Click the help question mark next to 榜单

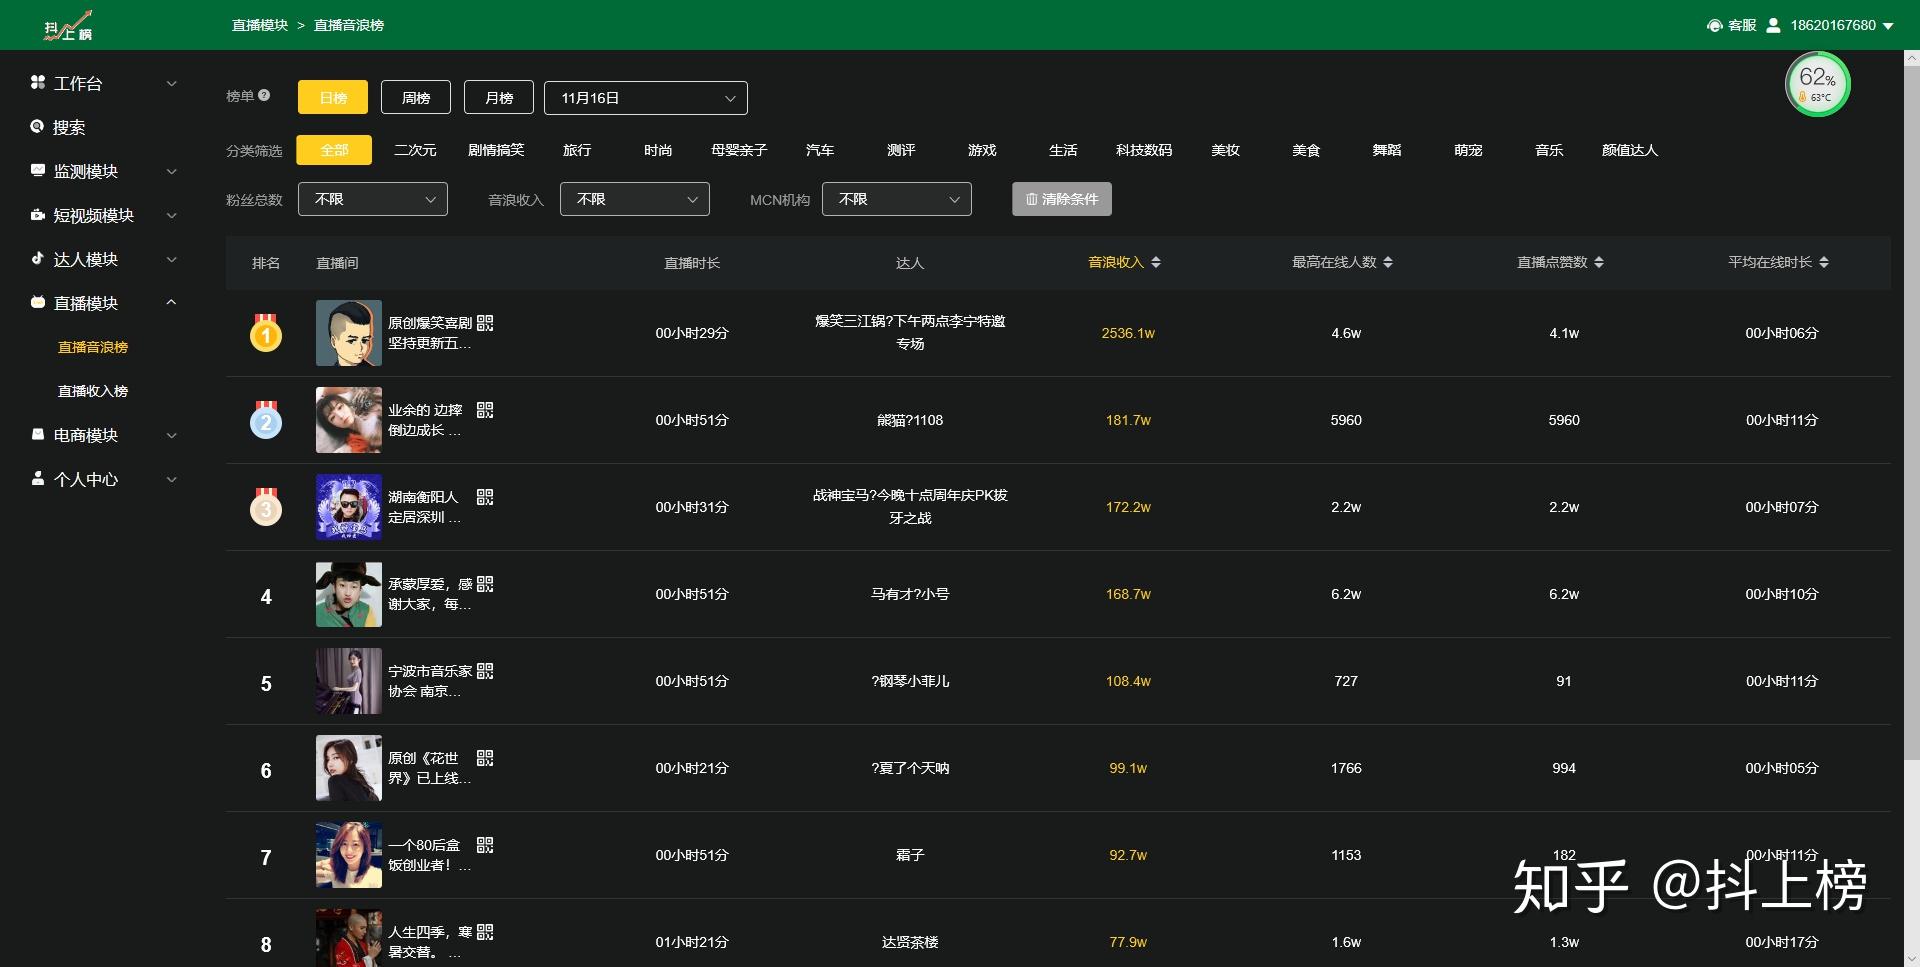pos(264,96)
